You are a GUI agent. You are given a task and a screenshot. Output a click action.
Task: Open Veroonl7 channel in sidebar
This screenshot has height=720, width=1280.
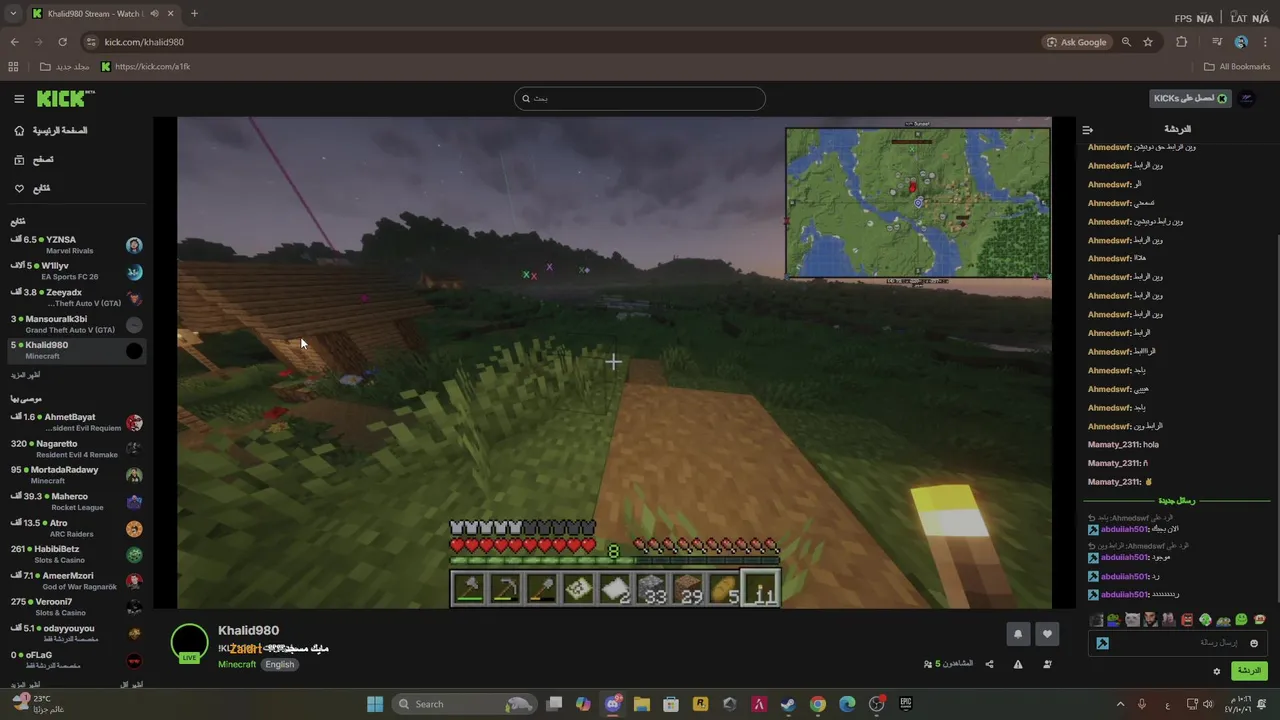(76, 607)
